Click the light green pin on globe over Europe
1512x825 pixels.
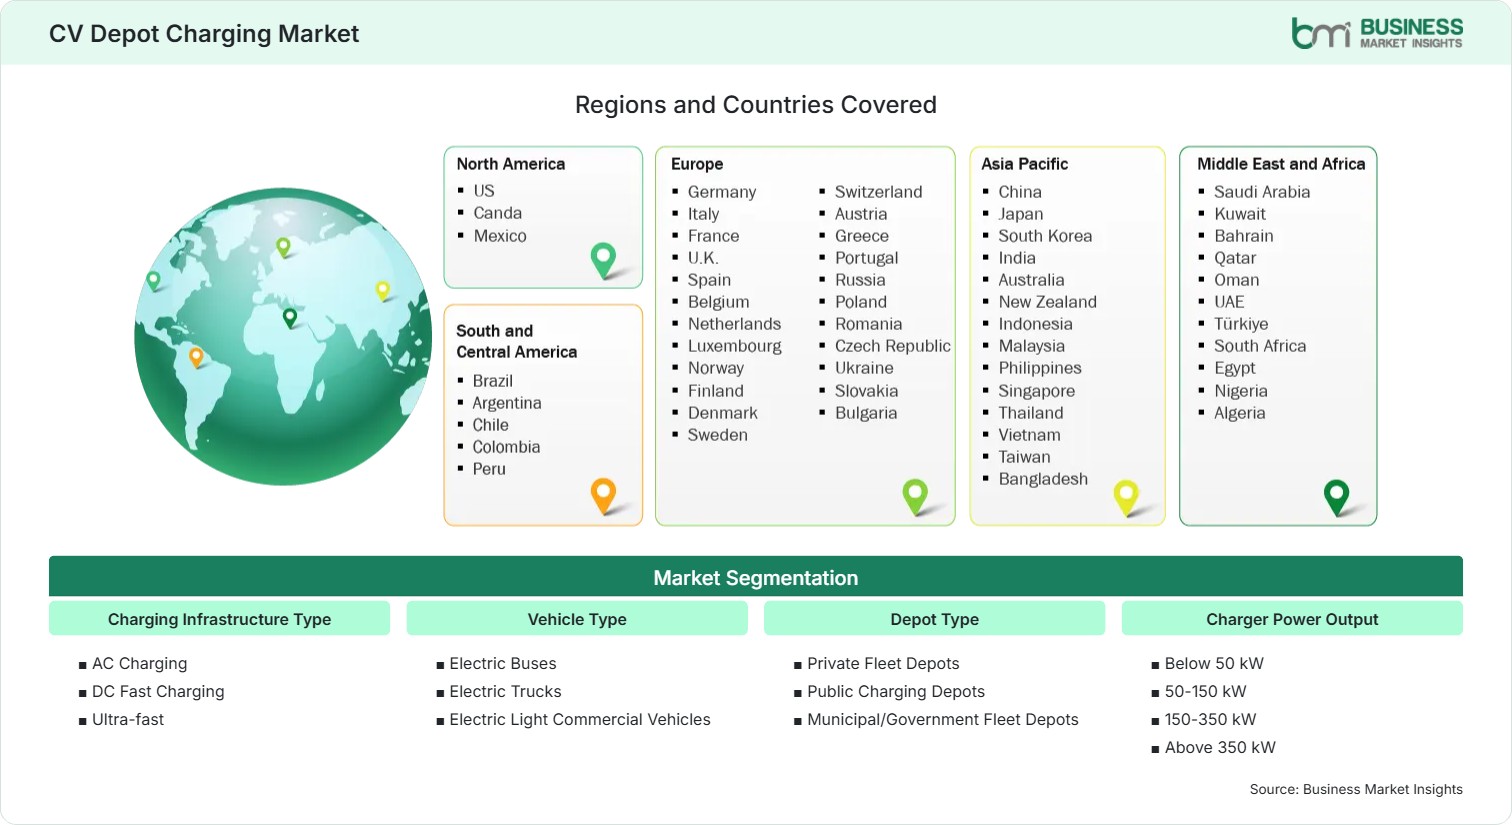(283, 246)
